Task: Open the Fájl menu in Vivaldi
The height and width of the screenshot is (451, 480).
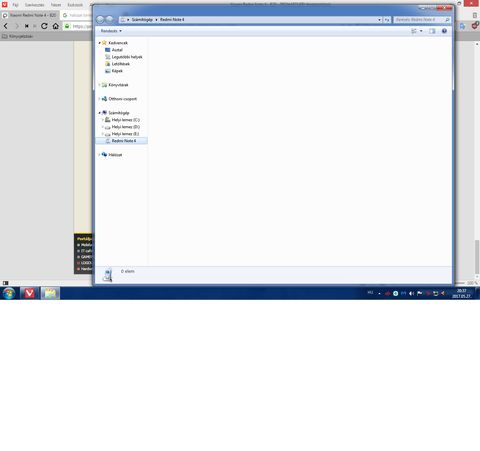Action: coord(15,5)
